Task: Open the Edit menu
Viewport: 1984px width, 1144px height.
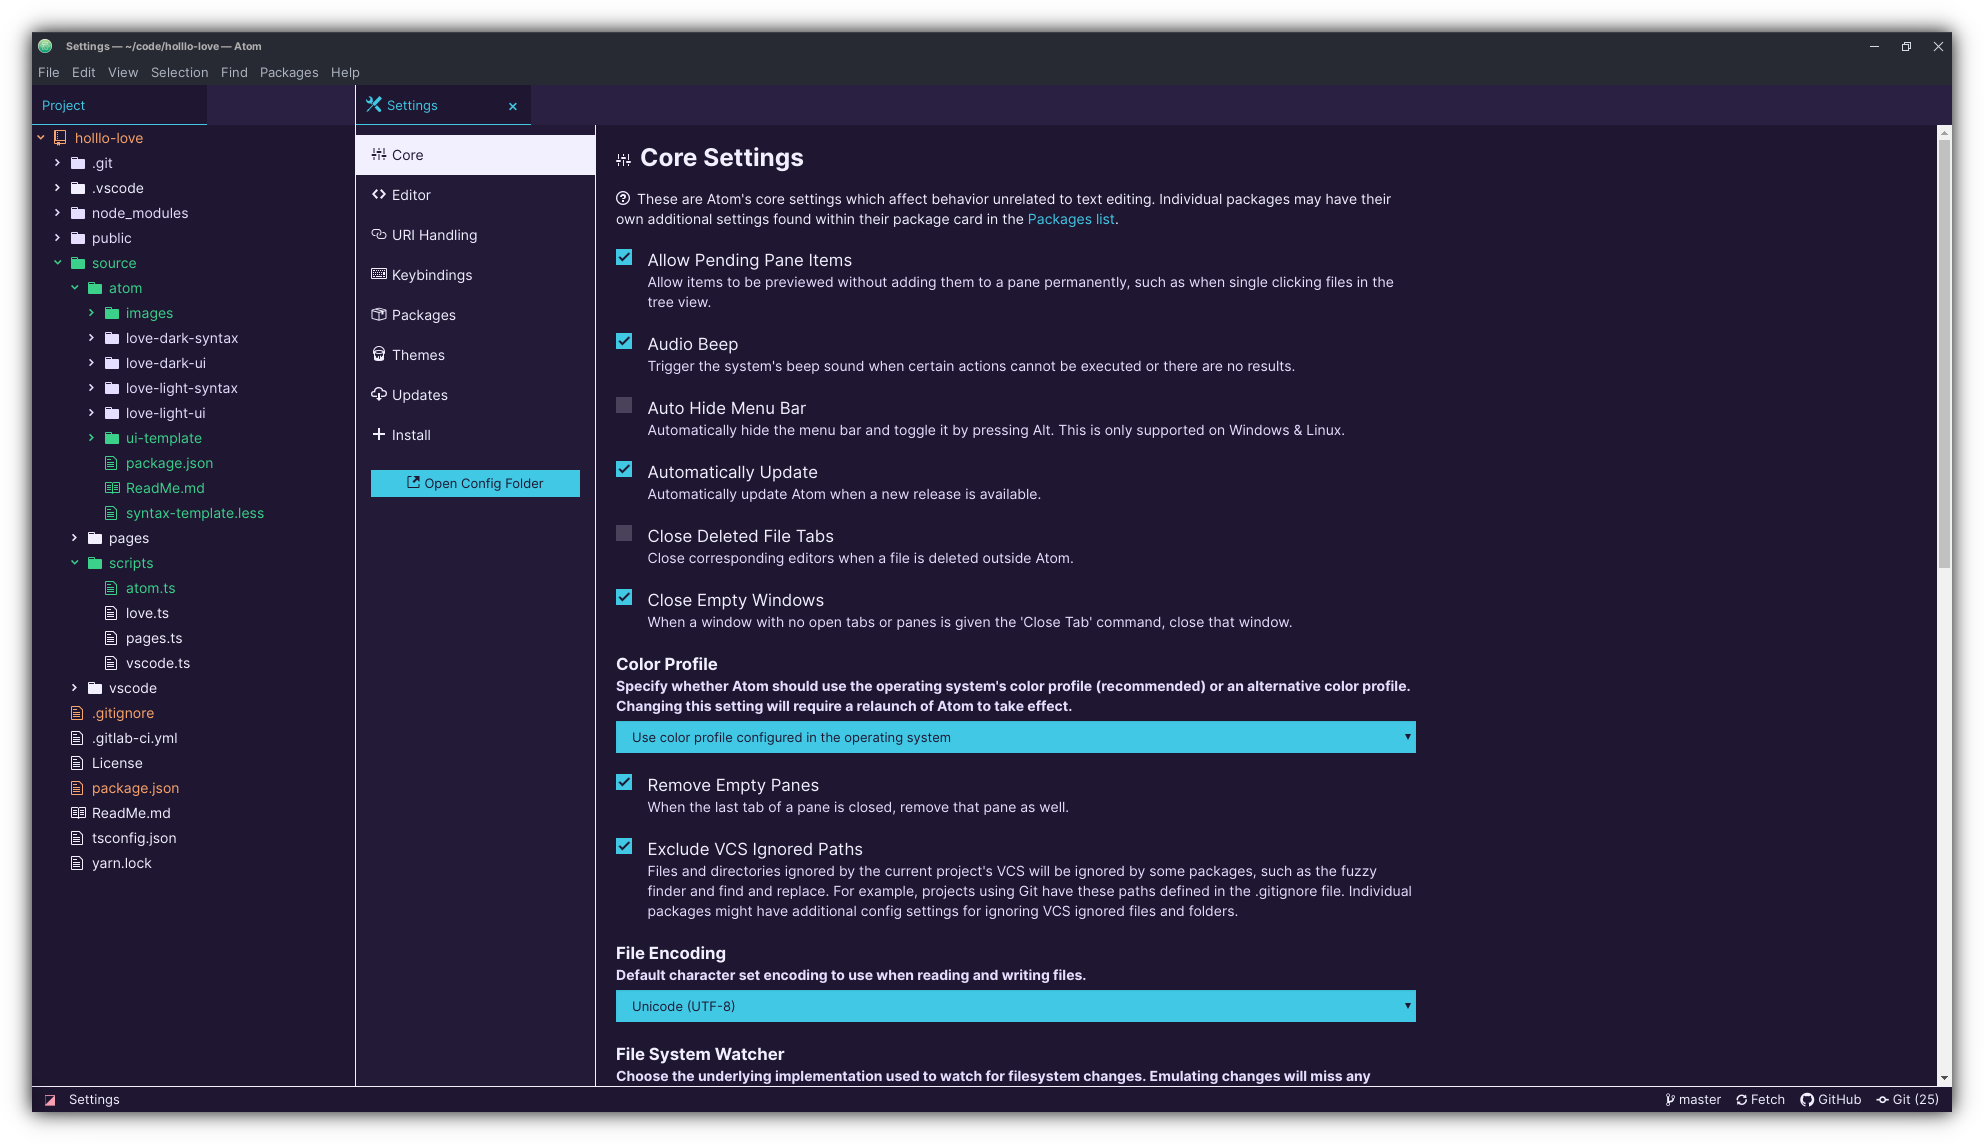Action: pos(83,72)
